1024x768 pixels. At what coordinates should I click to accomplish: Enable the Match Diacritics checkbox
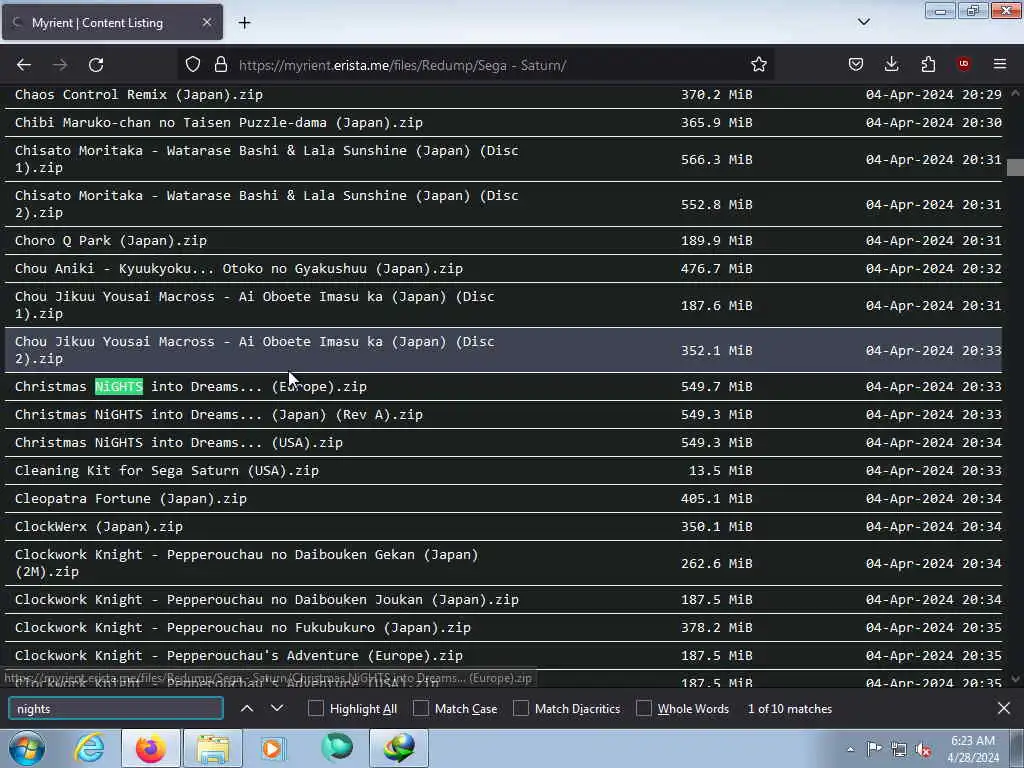[520, 708]
